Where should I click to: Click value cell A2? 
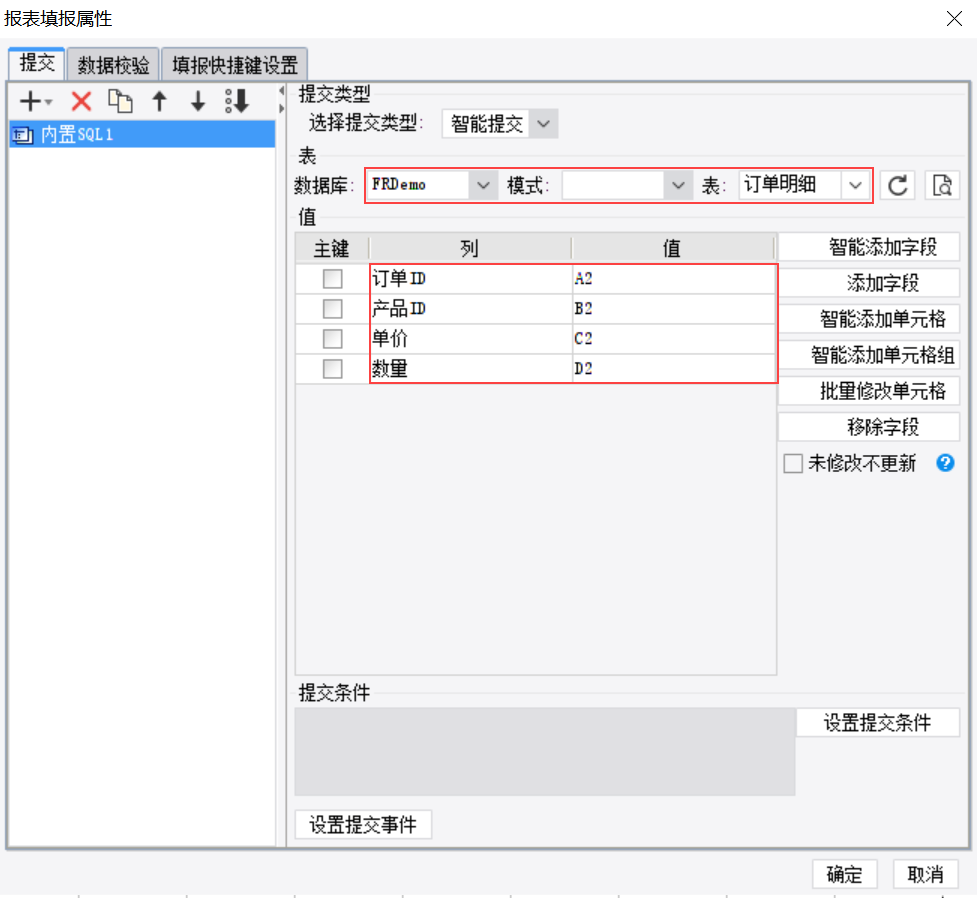(674, 279)
